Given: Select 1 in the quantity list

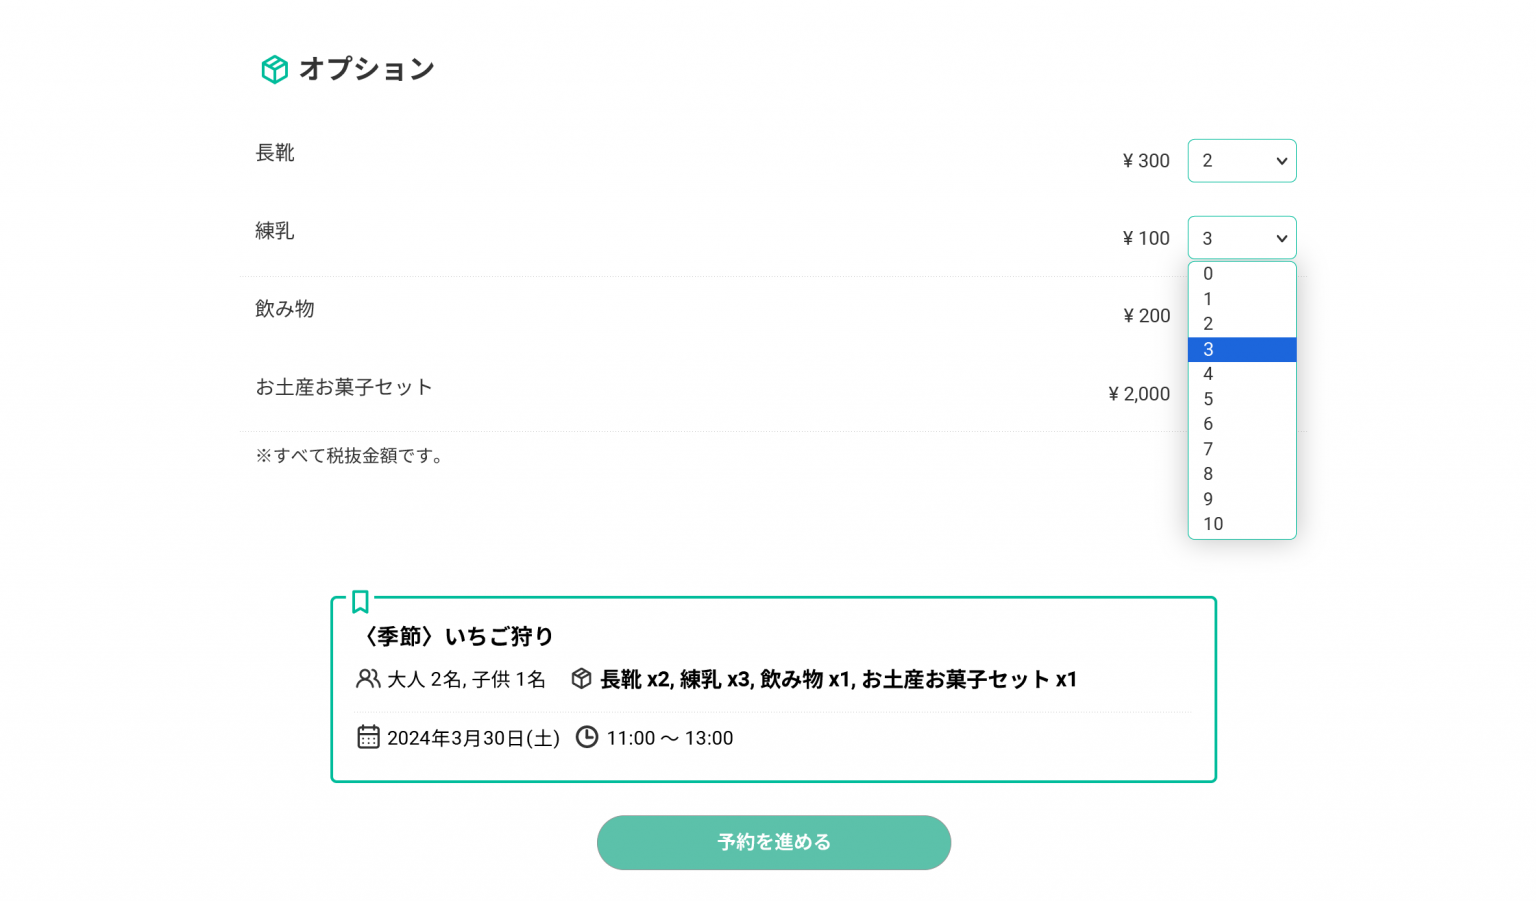Looking at the screenshot, I should point(1241,299).
